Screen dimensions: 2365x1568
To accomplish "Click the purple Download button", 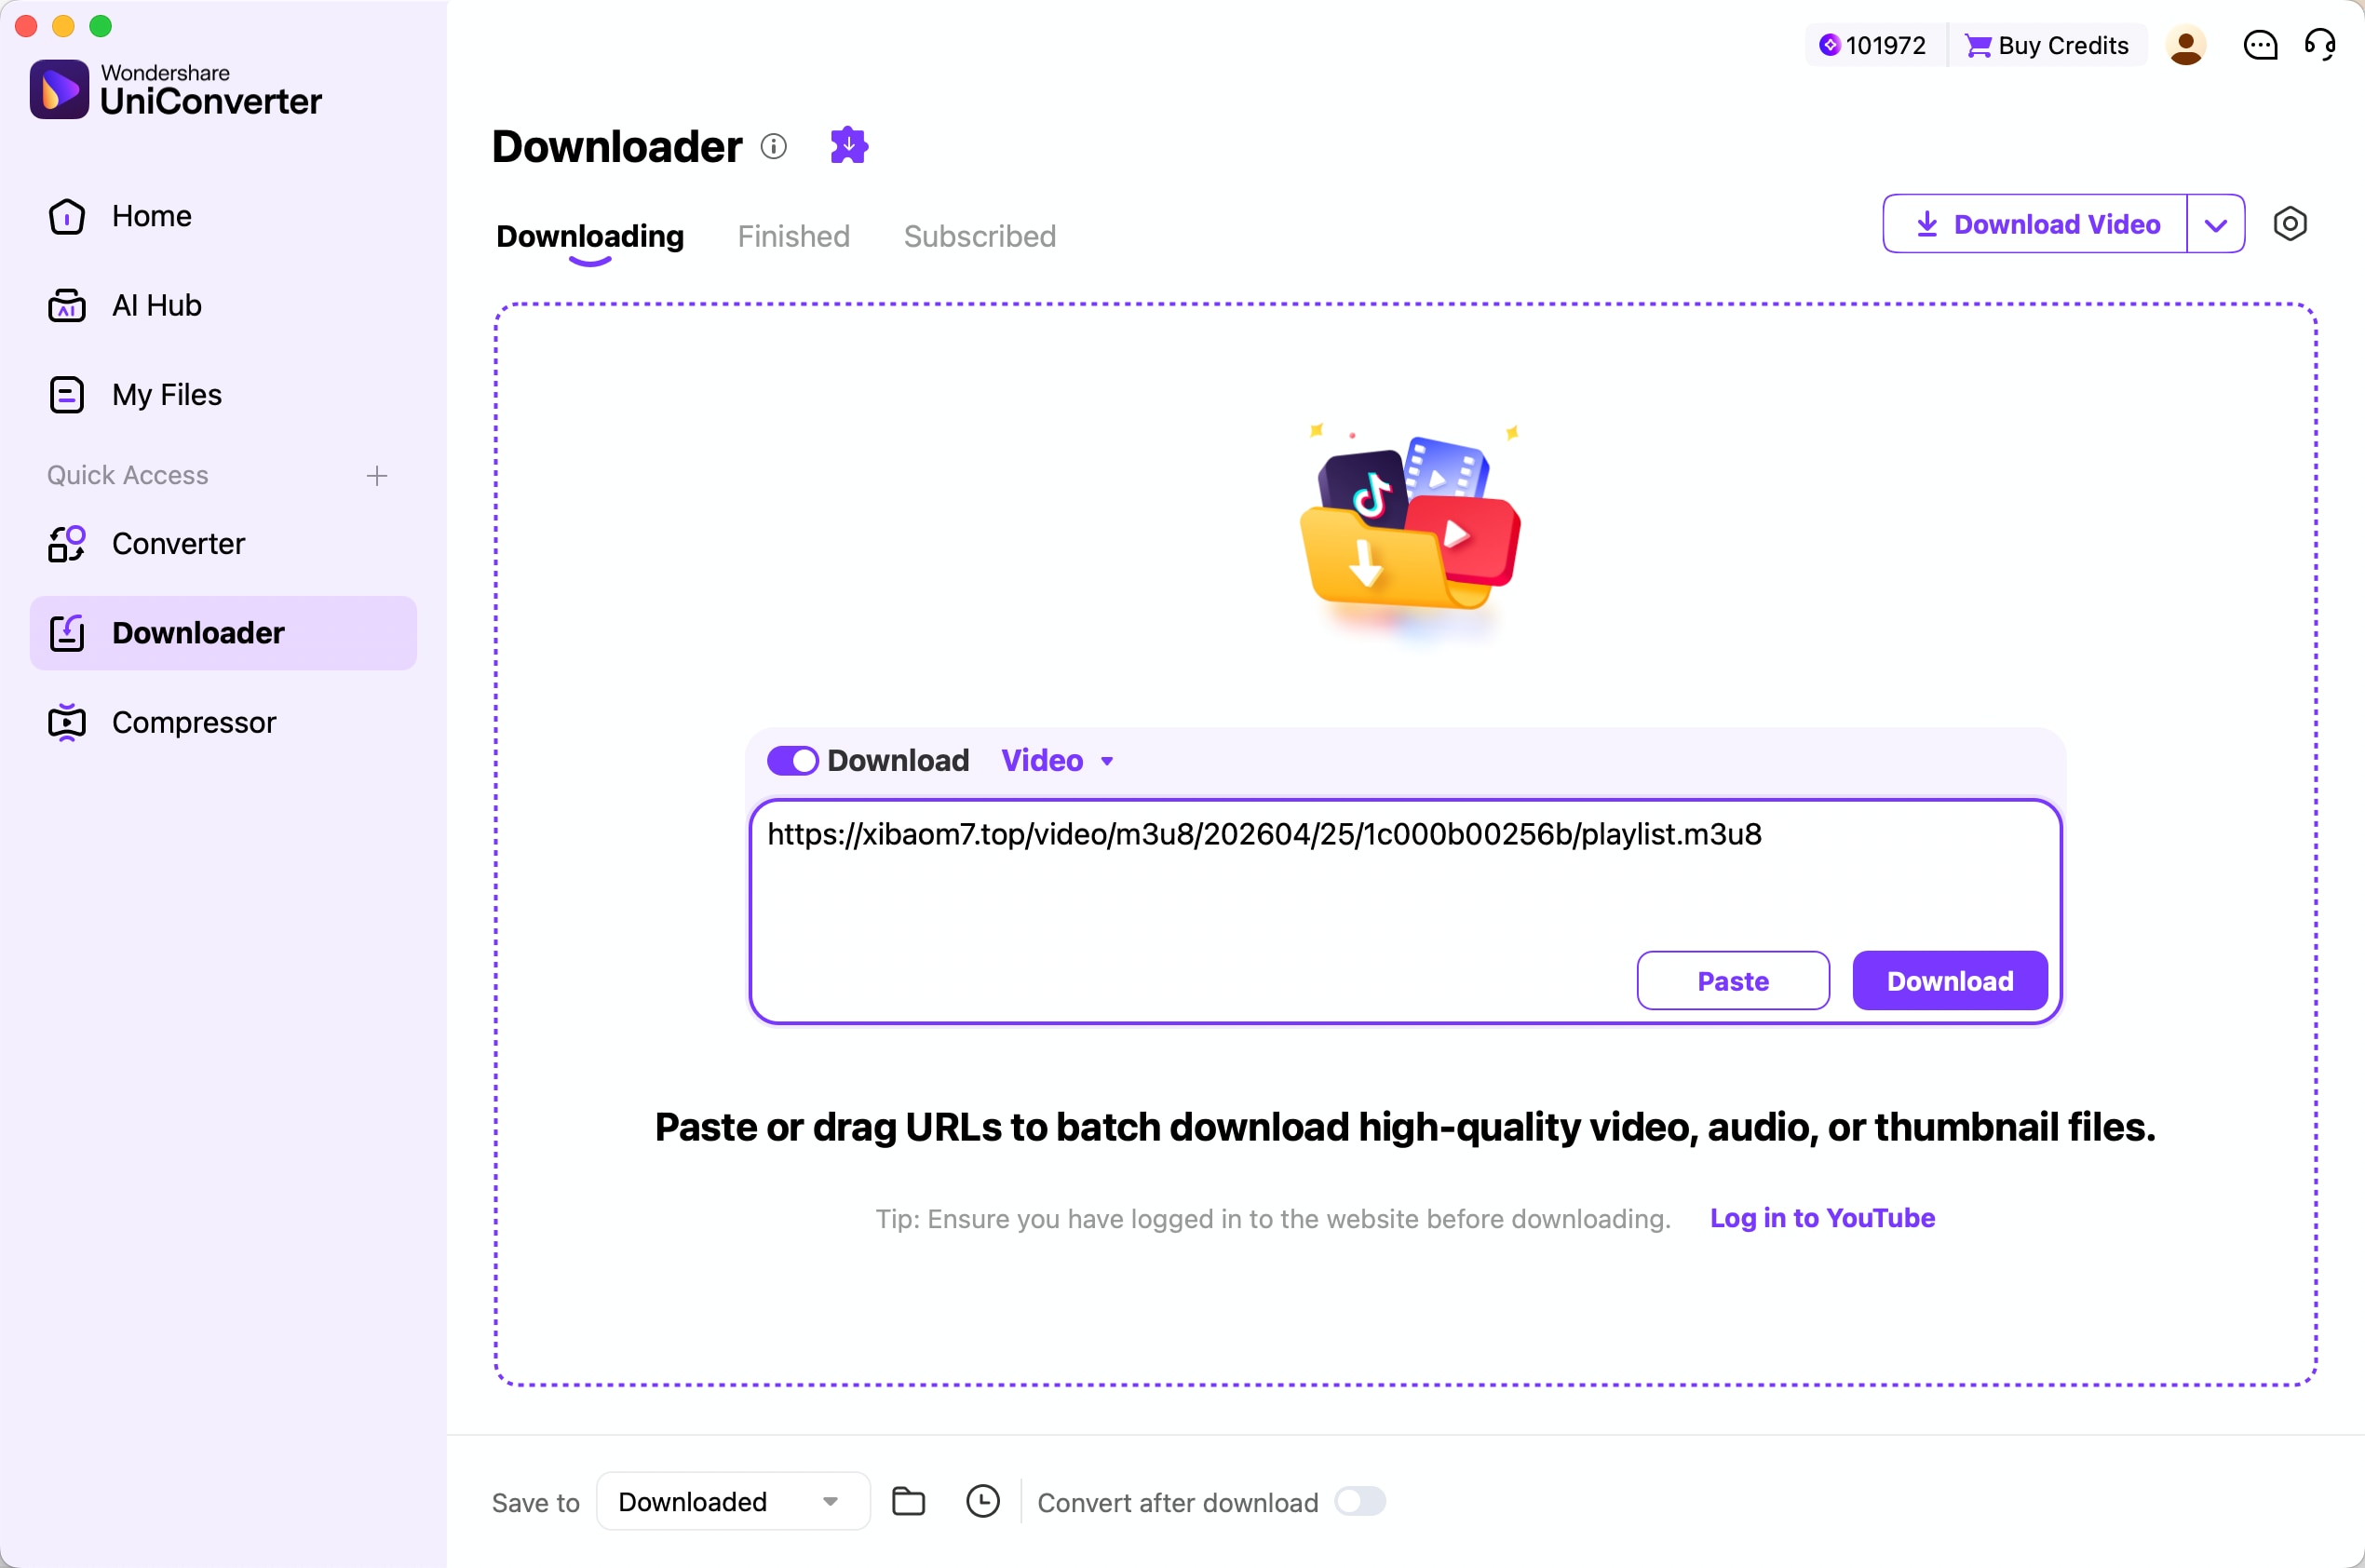I will coord(1950,981).
